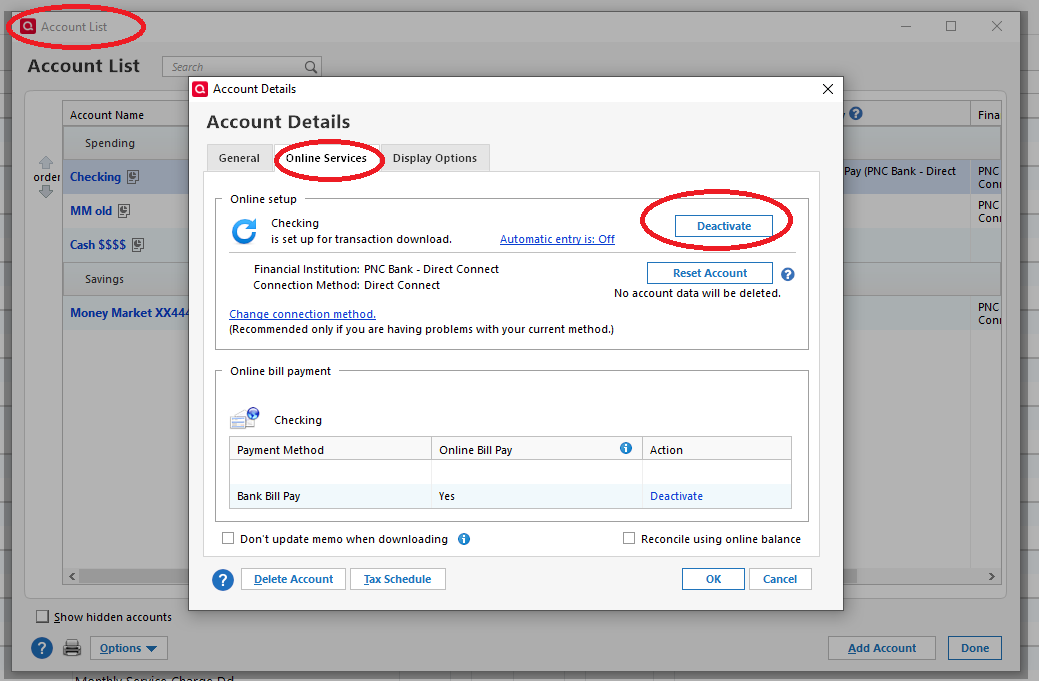Screen dimensions: 1039x681
Task: Select Checking account in Account List
Action: pos(95,177)
